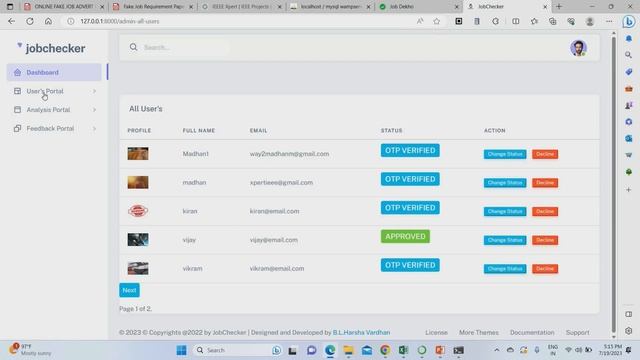
Task: Open Excel from the taskbar
Action: point(403,350)
